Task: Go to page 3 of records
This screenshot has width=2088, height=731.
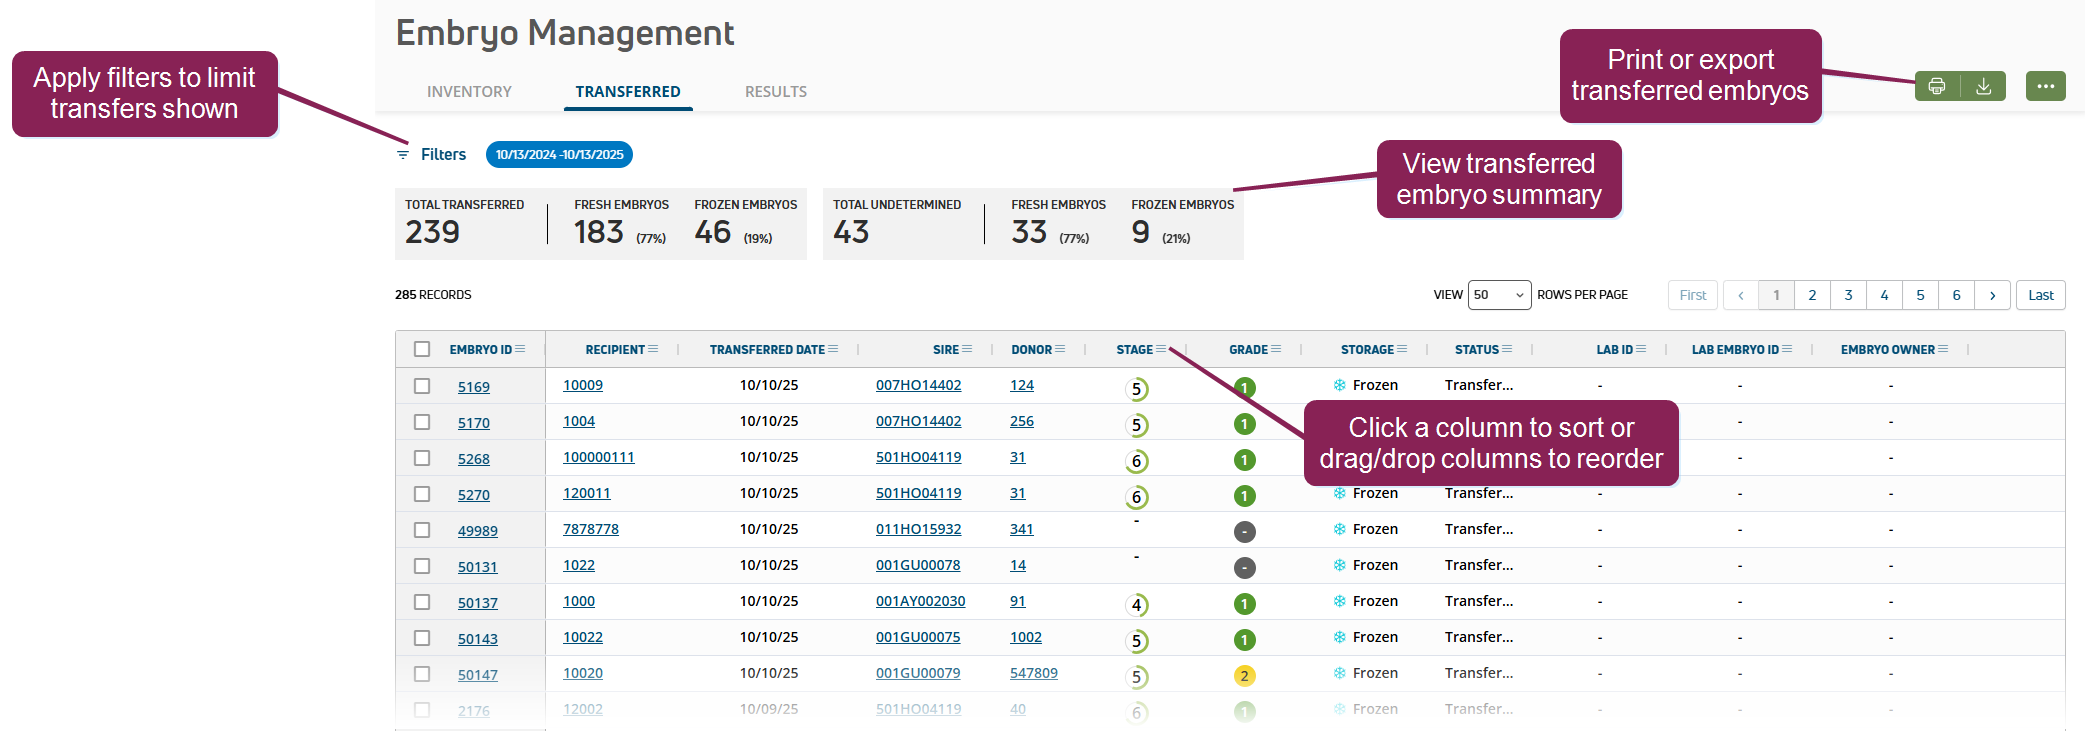Action: (x=1848, y=295)
